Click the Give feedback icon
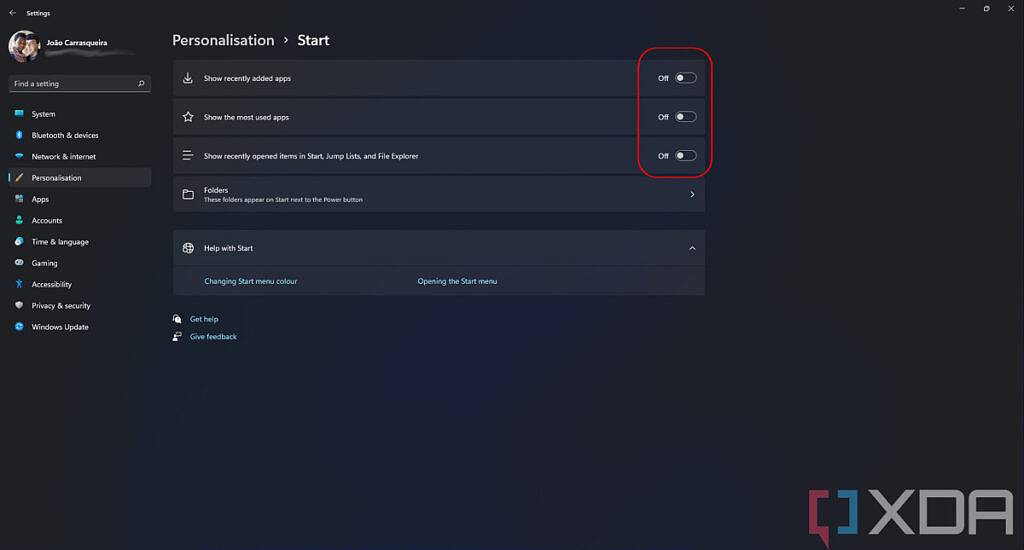 pyautogui.click(x=177, y=336)
